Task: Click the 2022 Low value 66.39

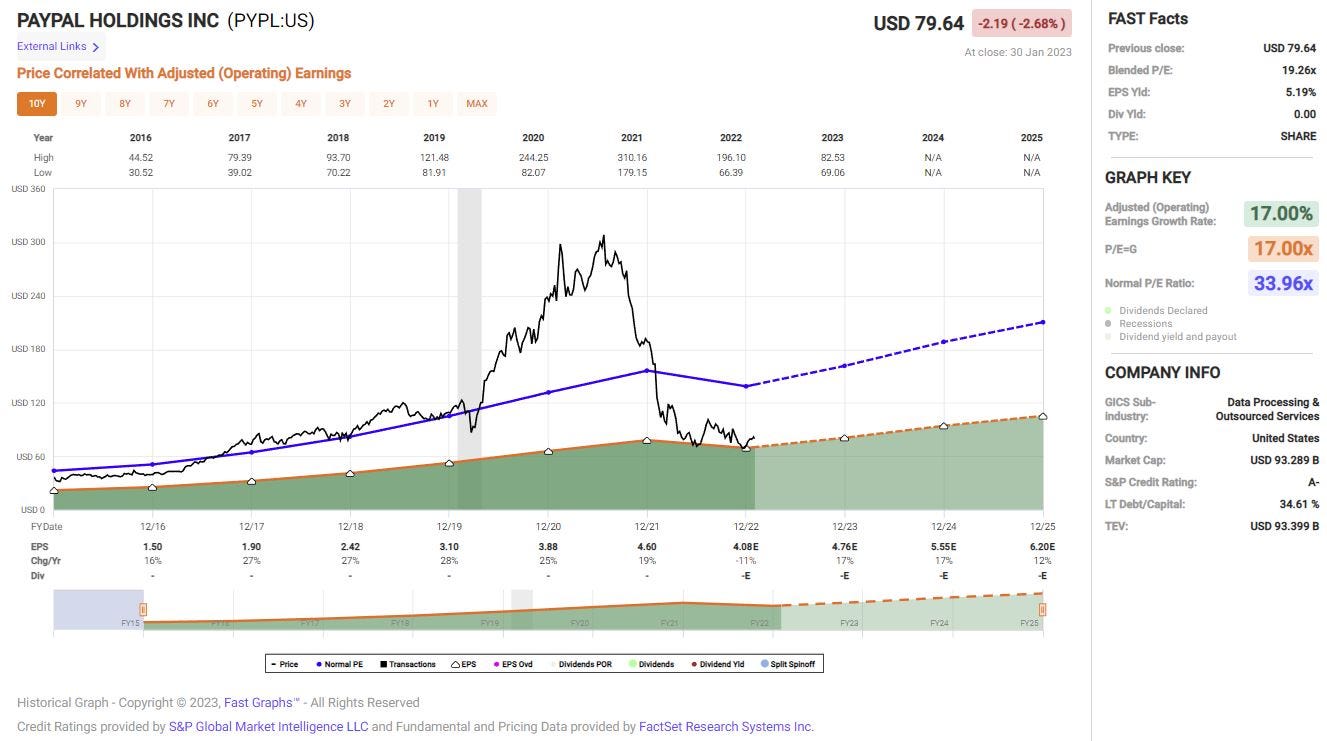Action: (x=732, y=172)
